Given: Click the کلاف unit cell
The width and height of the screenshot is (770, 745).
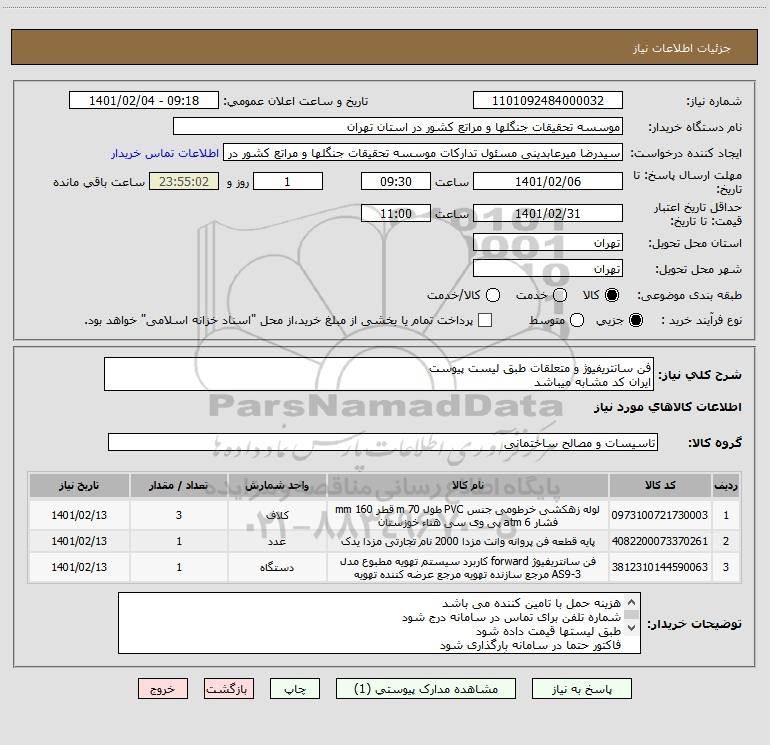Looking at the screenshot, I should click(277, 515).
